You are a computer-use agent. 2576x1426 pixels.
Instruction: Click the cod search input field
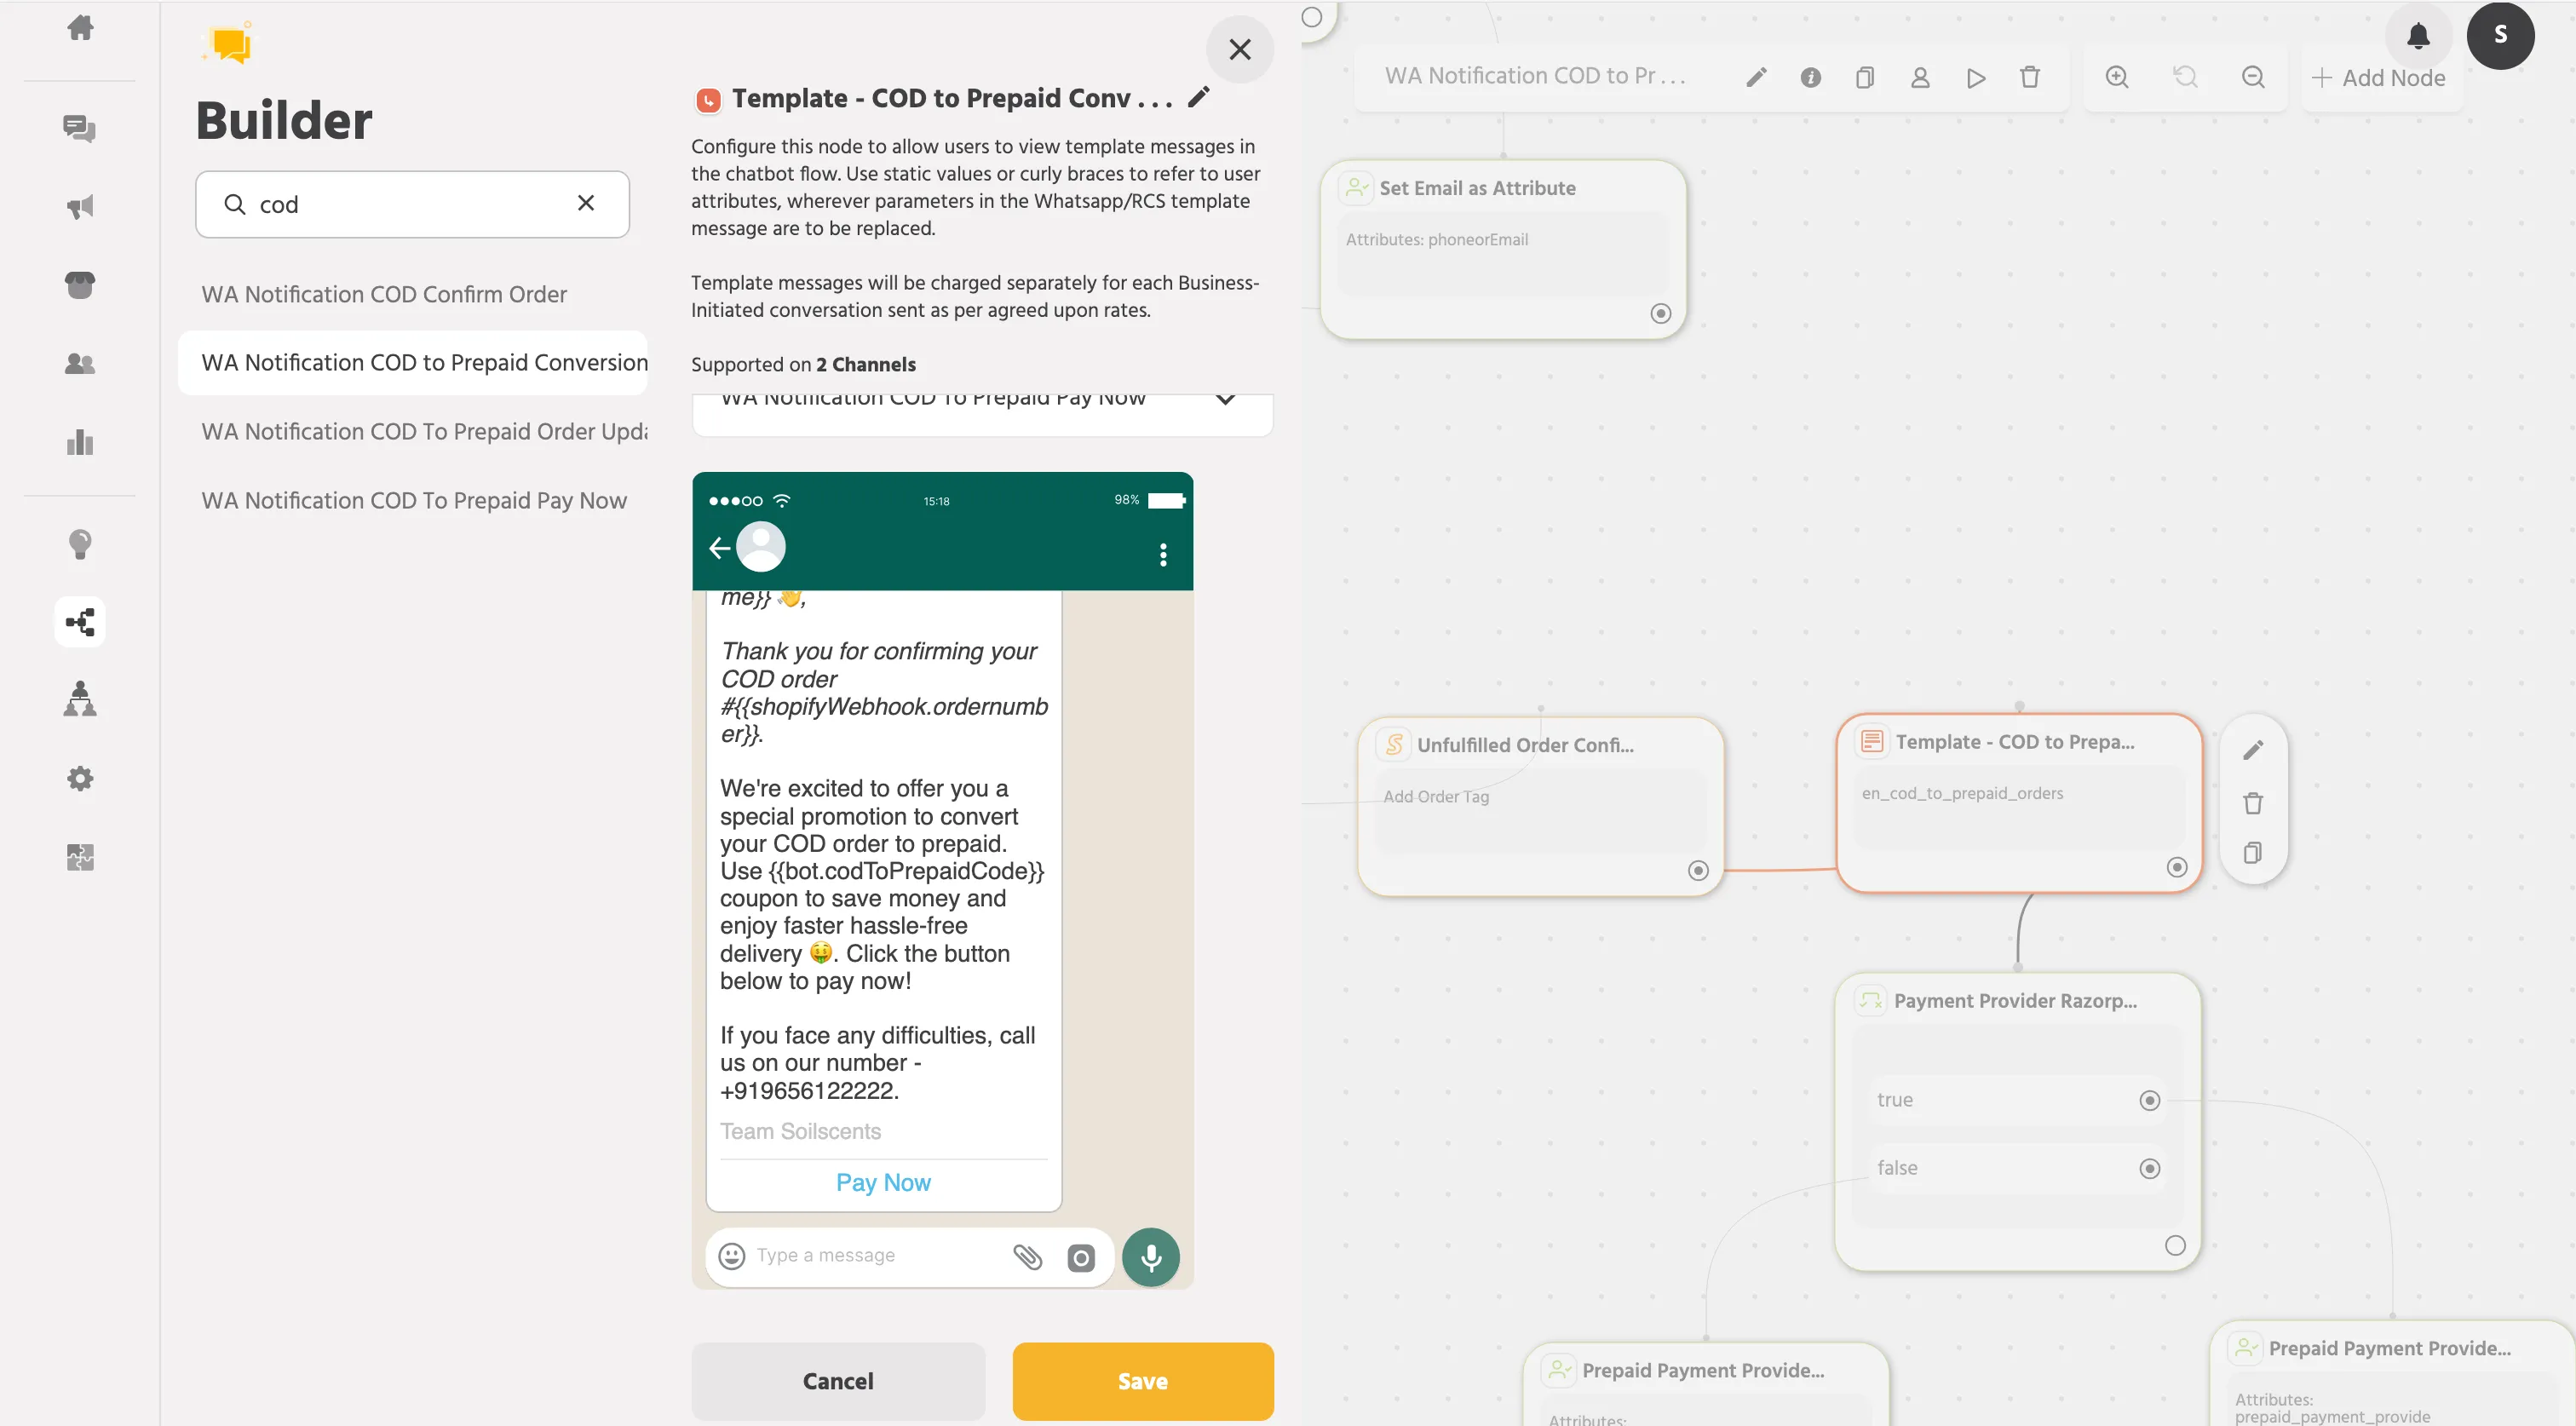point(411,203)
